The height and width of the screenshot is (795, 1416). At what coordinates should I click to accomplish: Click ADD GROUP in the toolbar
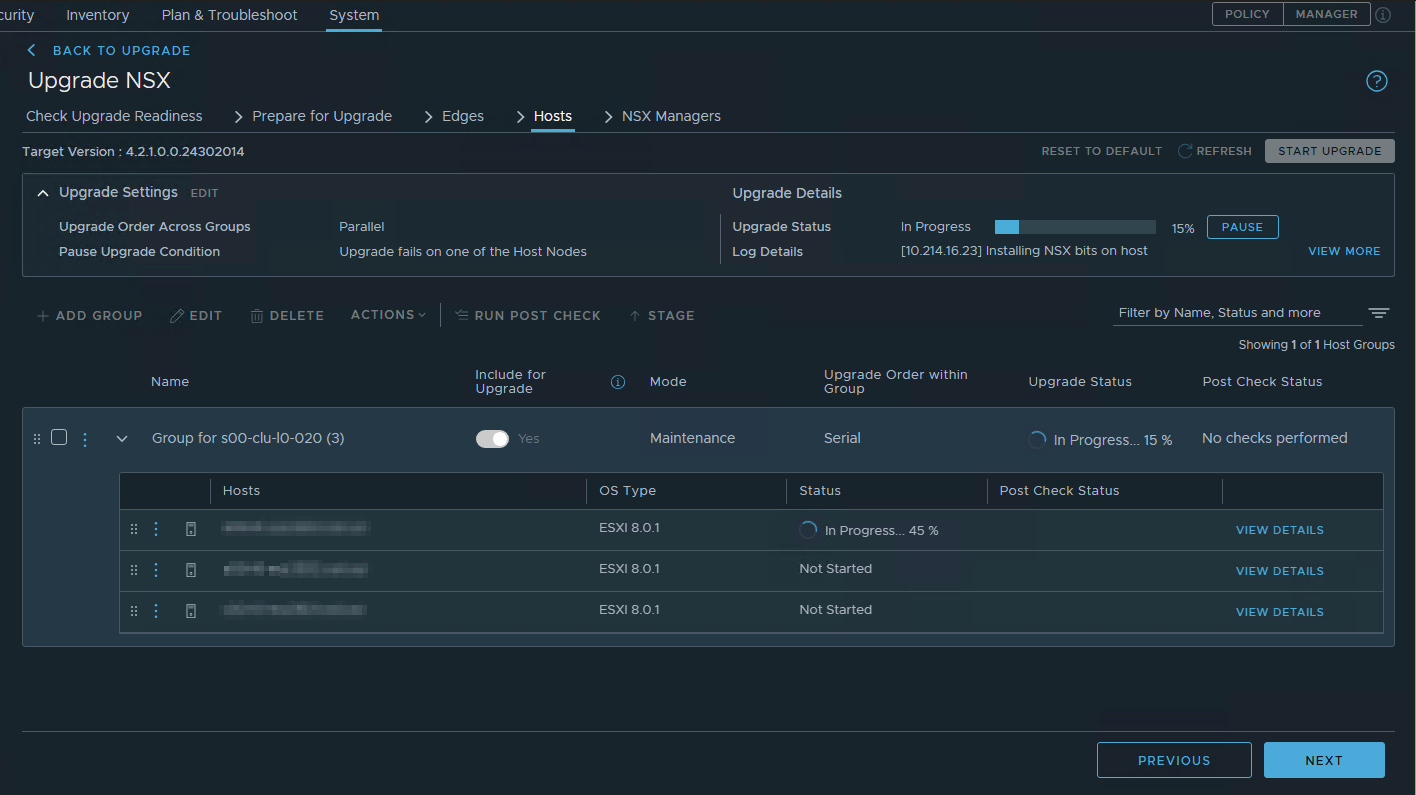89,315
